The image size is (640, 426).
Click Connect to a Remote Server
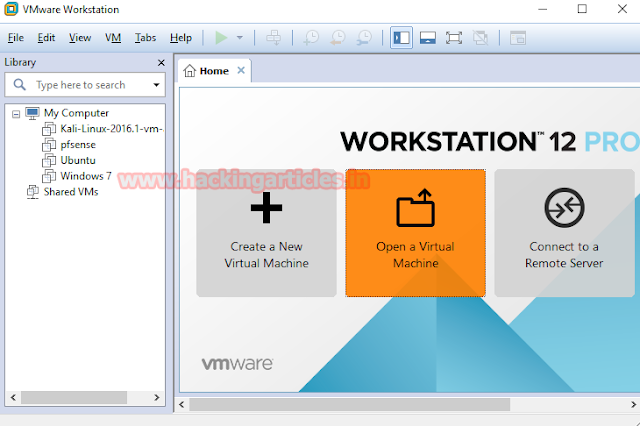[564, 233]
